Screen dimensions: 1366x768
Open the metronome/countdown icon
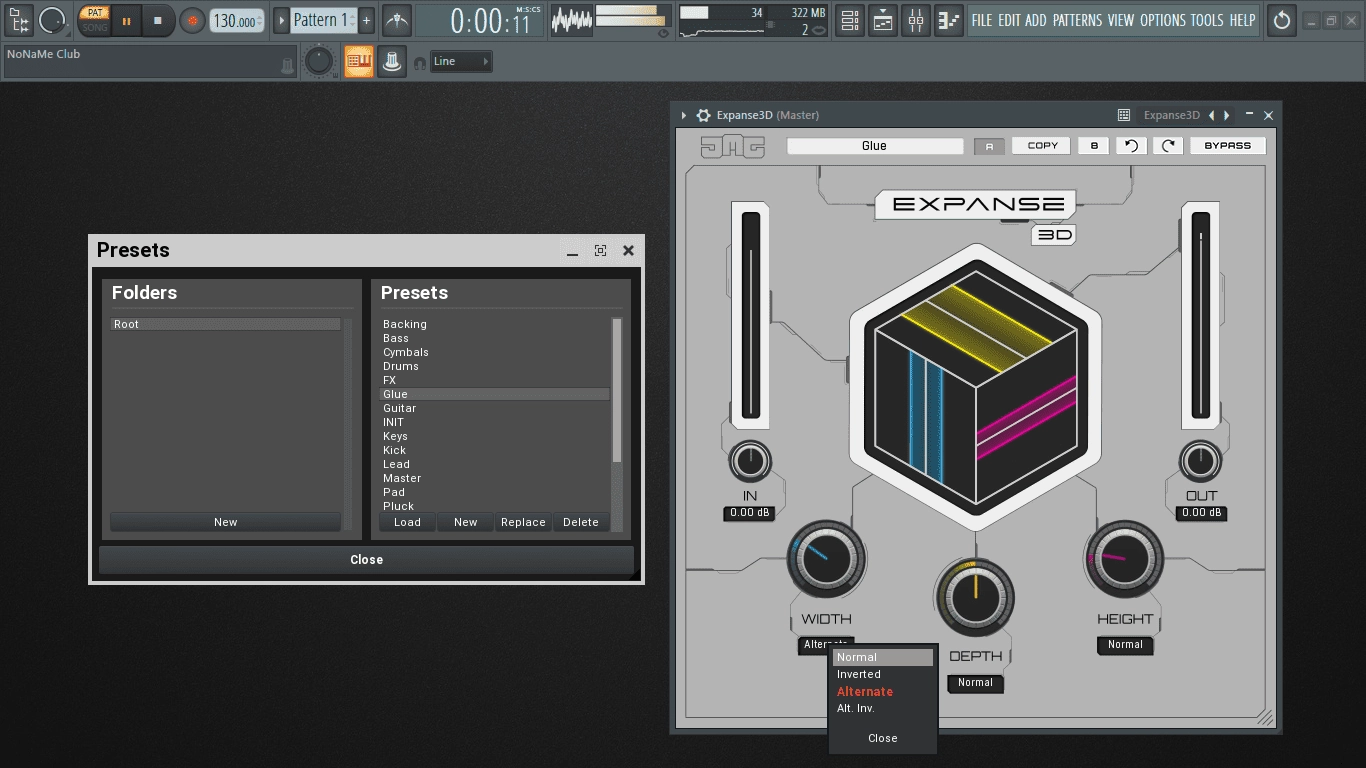(x=397, y=20)
